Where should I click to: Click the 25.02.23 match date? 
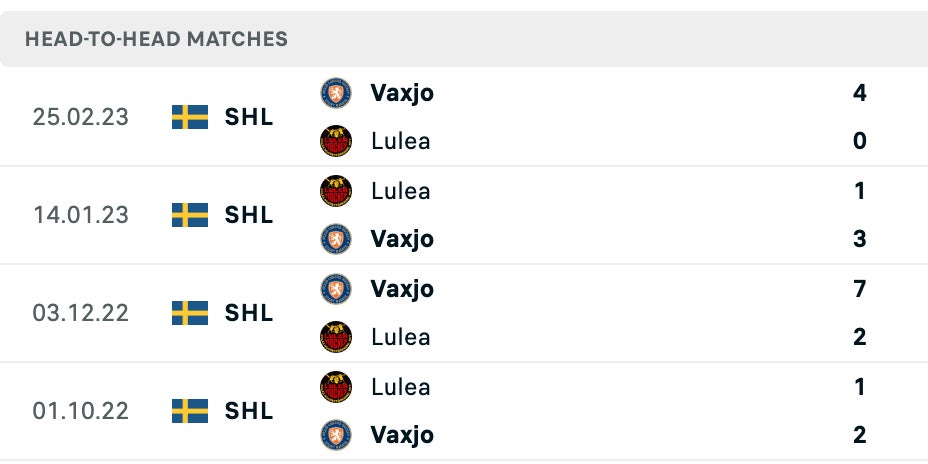point(81,117)
